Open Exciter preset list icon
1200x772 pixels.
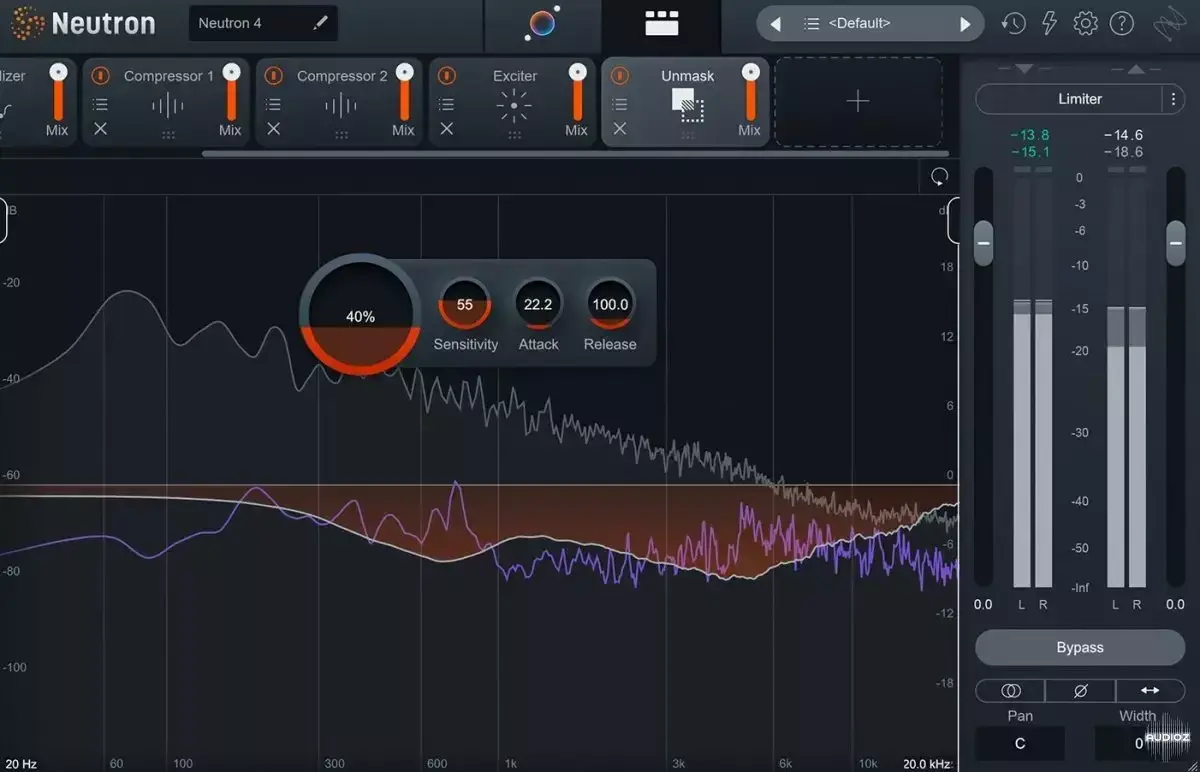tap(446, 104)
